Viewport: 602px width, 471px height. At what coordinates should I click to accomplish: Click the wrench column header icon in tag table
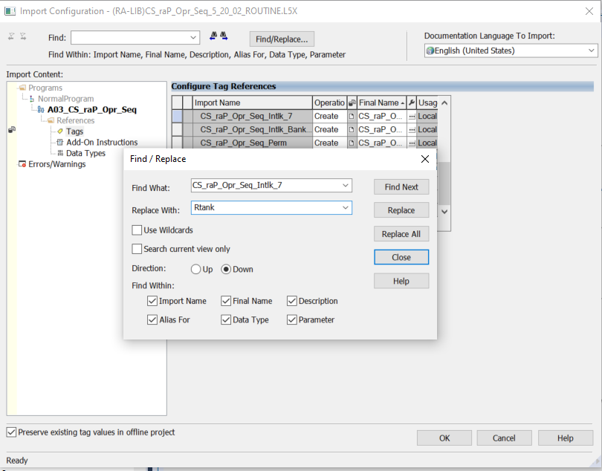coord(411,102)
